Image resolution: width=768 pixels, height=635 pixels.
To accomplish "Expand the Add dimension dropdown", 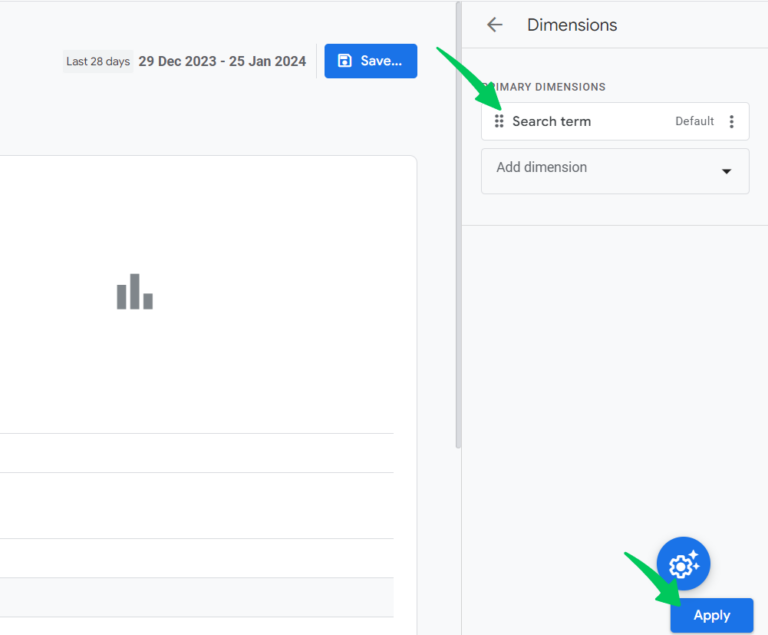I will point(615,171).
